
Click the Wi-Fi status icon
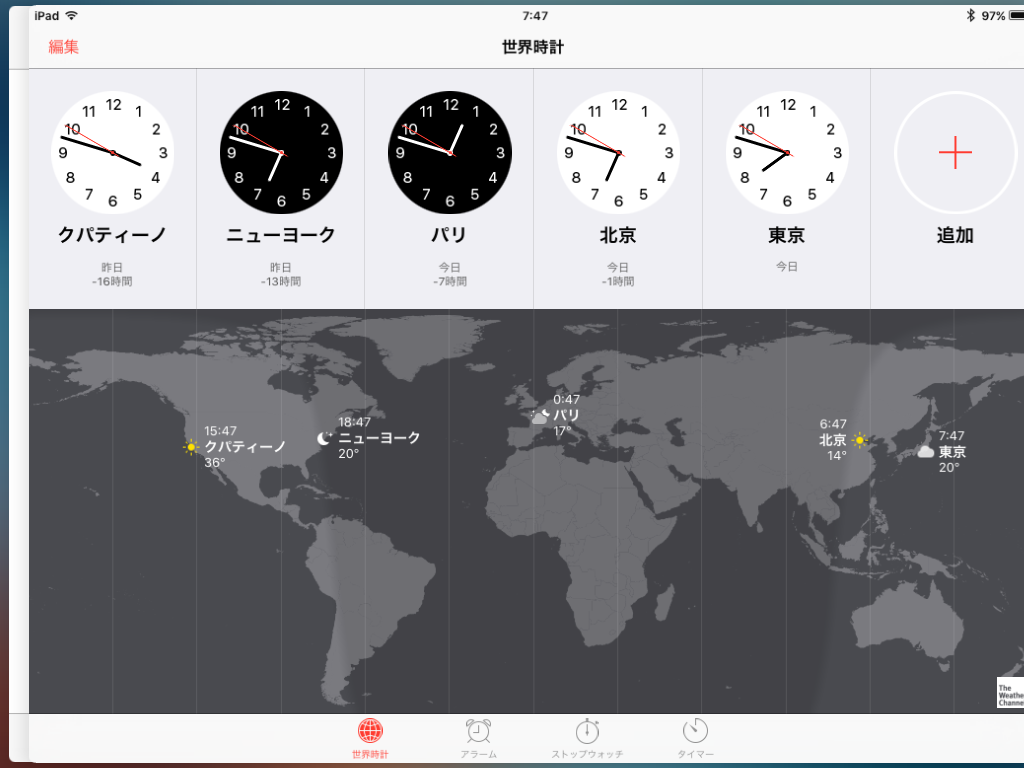tap(72, 15)
